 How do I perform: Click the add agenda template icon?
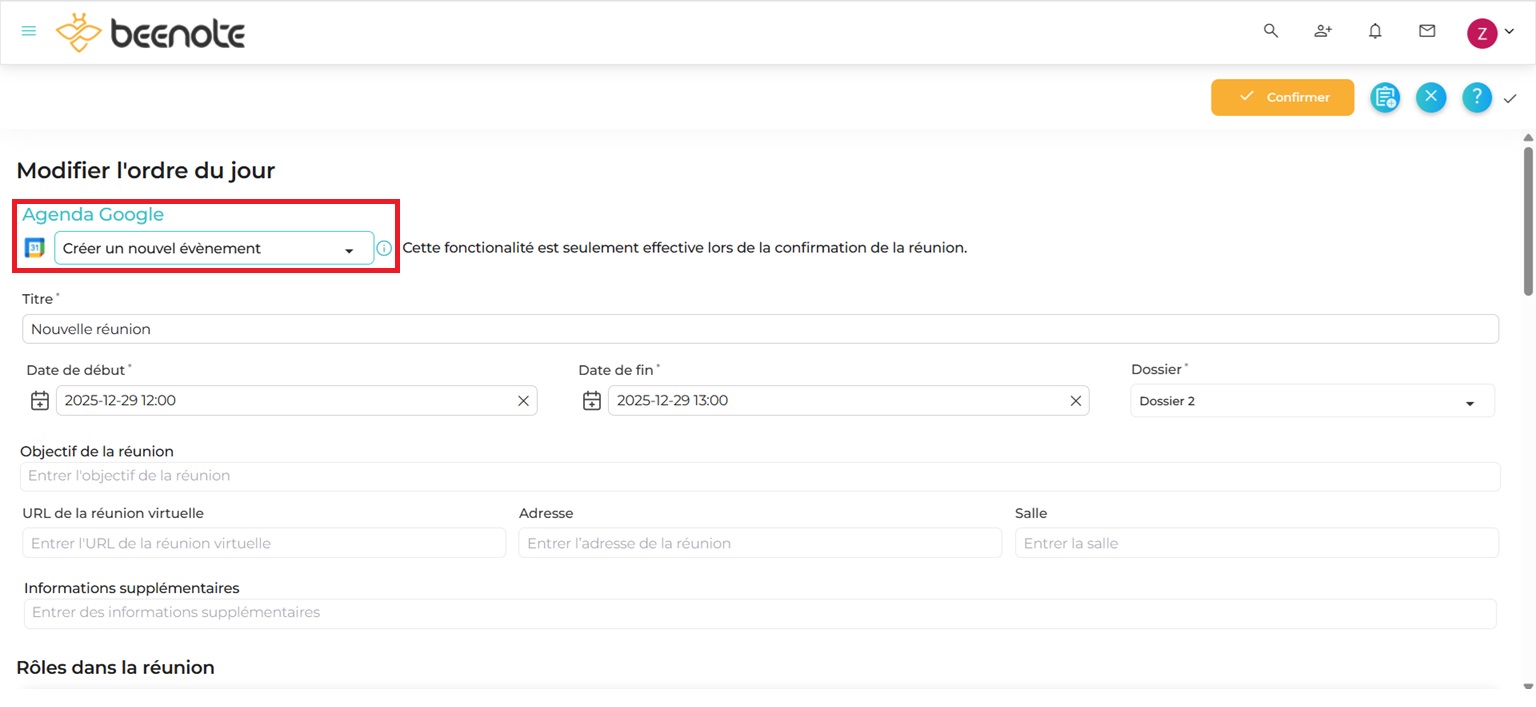point(1385,97)
